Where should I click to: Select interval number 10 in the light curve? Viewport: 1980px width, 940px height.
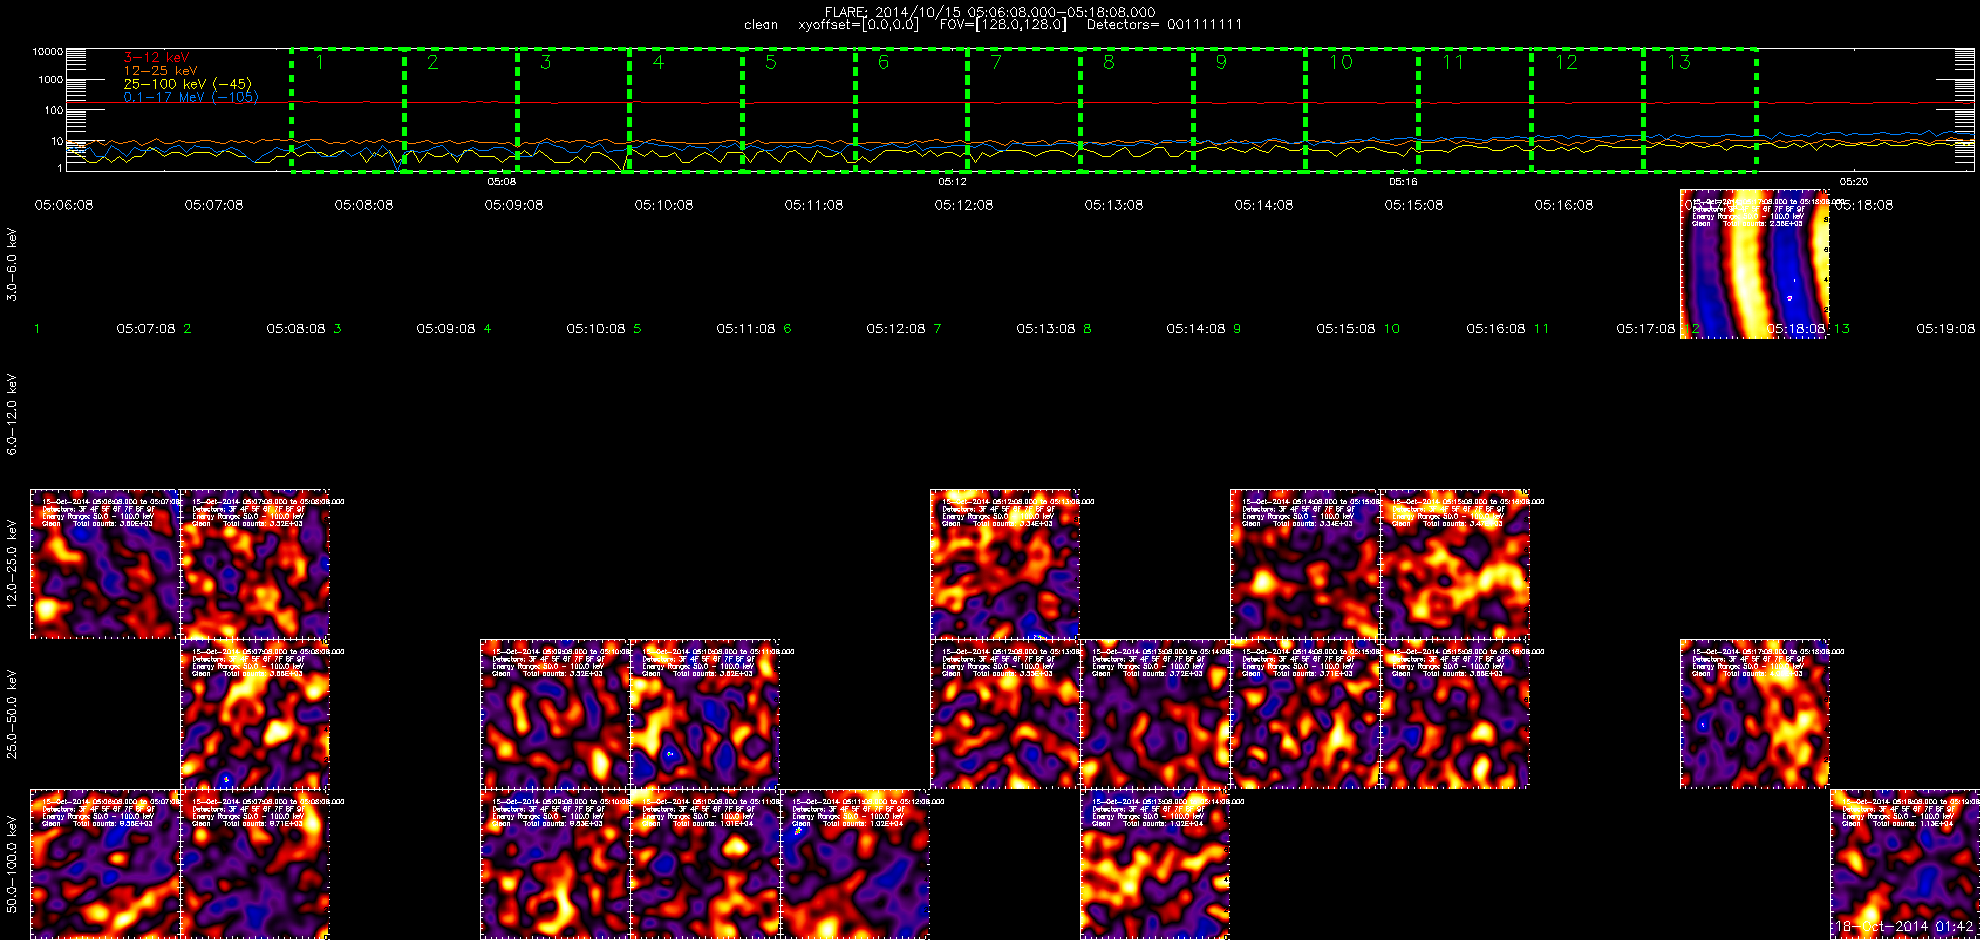pyautogui.click(x=1362, y=110)
